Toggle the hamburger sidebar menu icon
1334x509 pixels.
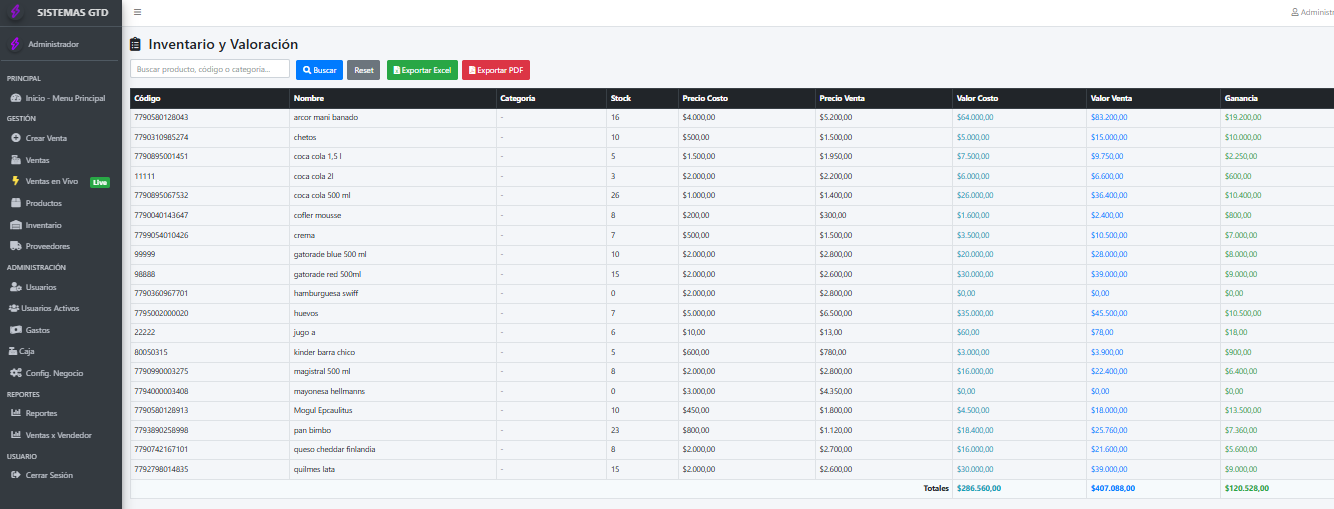[x=137, y=12]
